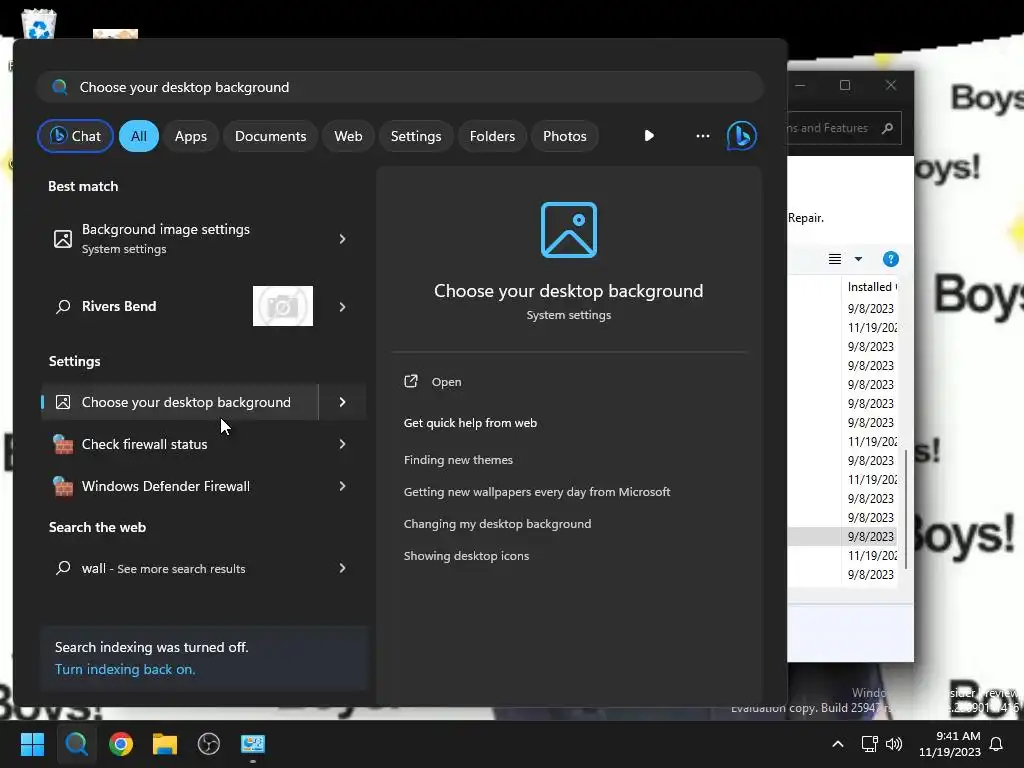Select highlighted 9/8/2023 row in list
The height and width of the screenshot is (768, 1024).
coord(842,536)
